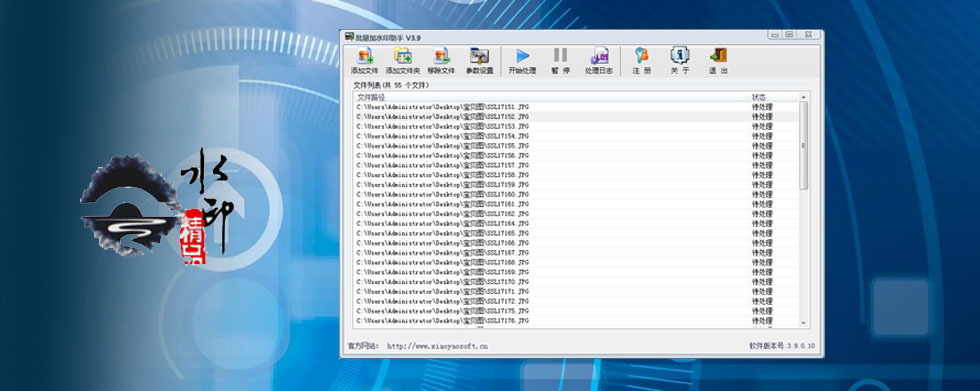The width and height of the screenshot is (980, 391).
Task: Click the file list vertical scrollbar thumb
Action: pyautogui.click(x=804, y=146)
